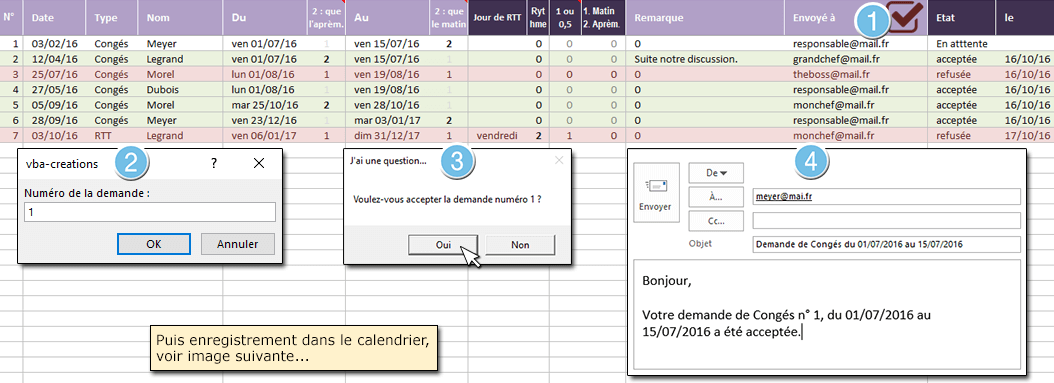1054x383 pixels.
Task: Click OK in vba-creations dialog
Action: [x=153, y=244]
